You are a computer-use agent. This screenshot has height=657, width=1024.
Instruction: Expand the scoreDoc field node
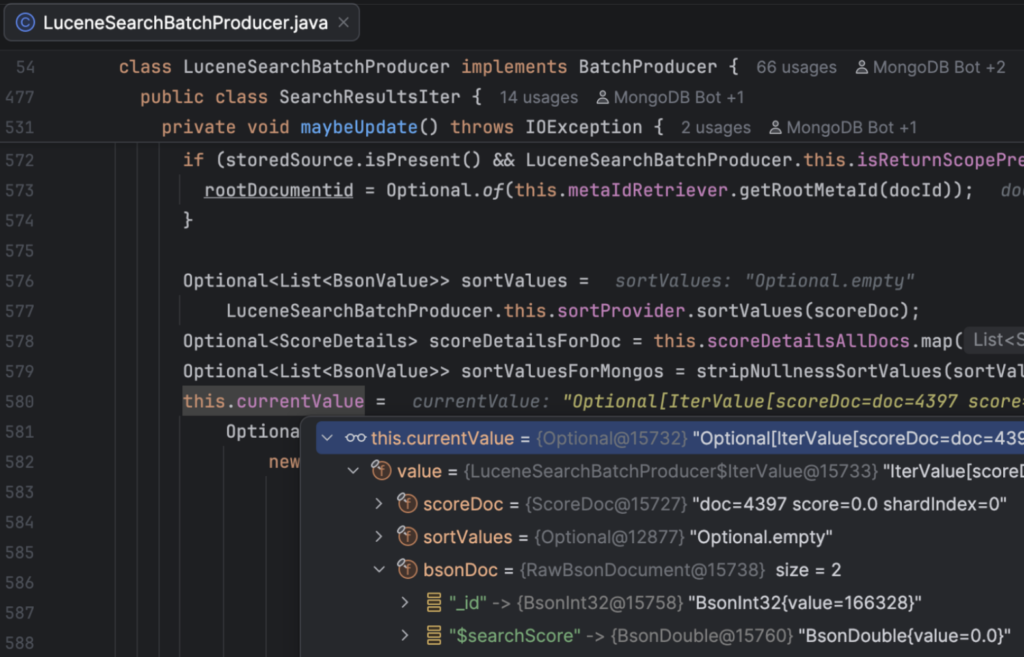pyautogui.click(x=379, y=504)
